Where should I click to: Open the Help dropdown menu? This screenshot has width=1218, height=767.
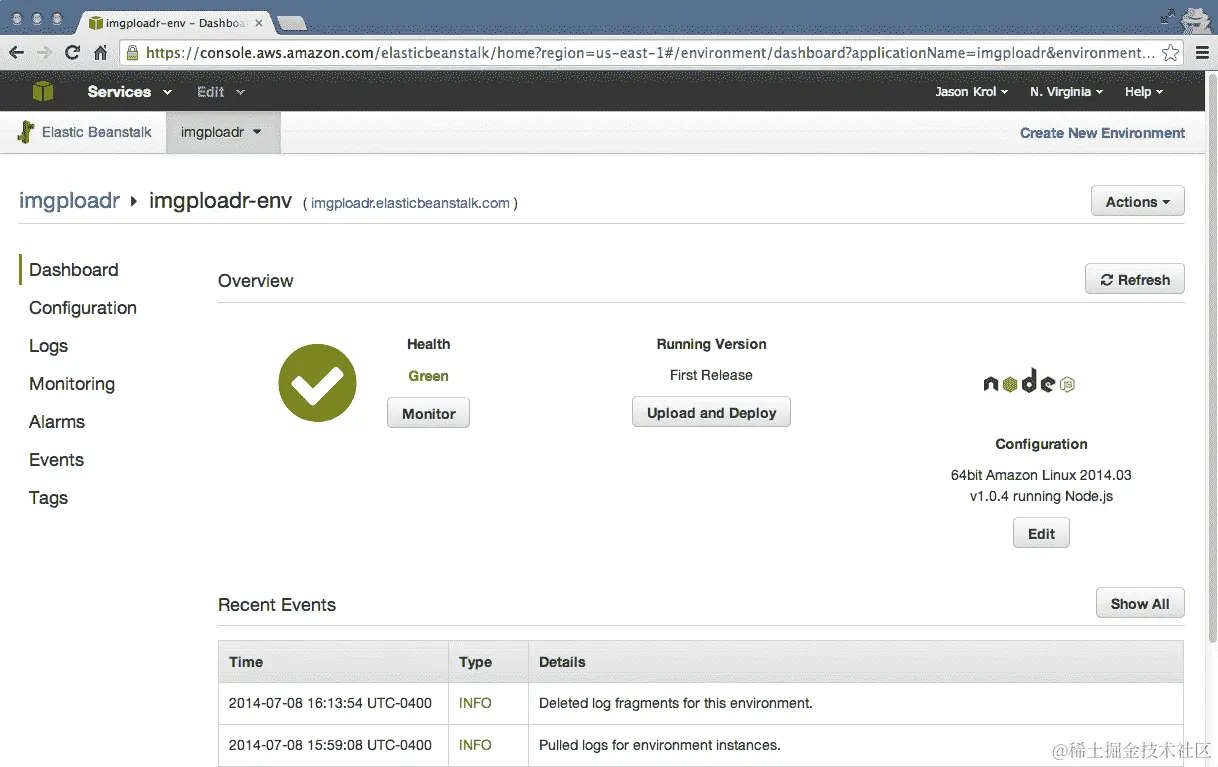1144,91
